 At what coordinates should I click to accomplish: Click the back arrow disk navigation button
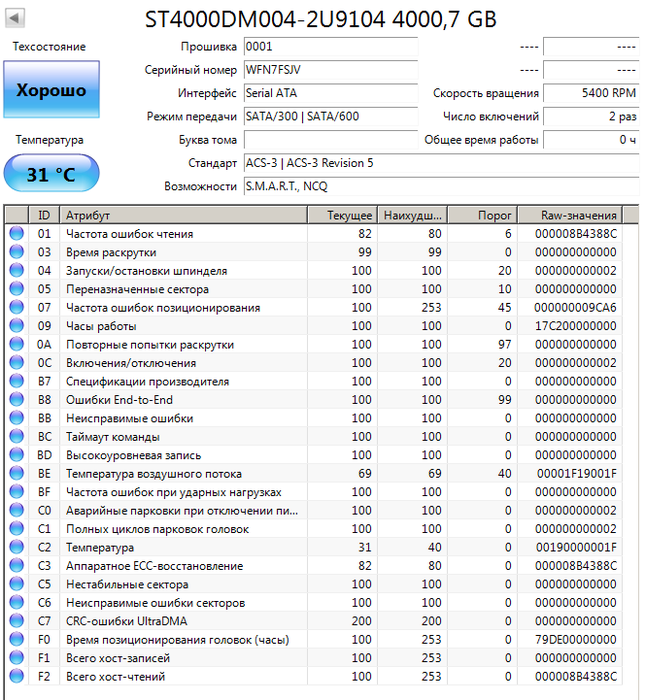(15, 18)
